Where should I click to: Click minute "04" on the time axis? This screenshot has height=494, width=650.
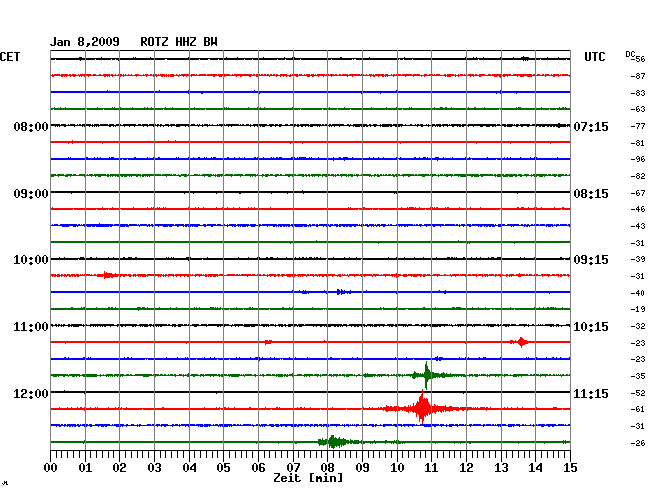(189, 467)
